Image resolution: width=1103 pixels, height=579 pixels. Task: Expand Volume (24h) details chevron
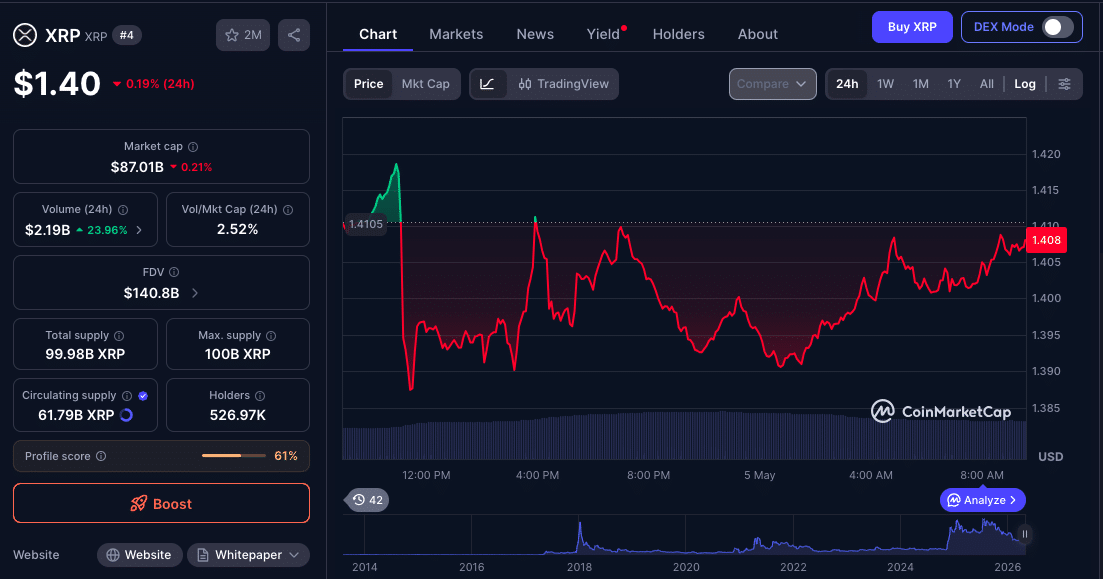point(139,230)
